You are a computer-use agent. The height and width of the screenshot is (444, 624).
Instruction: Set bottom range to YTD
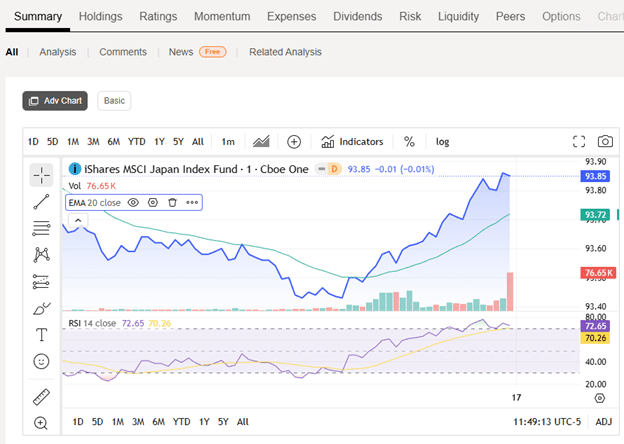[x=181, y=422]
